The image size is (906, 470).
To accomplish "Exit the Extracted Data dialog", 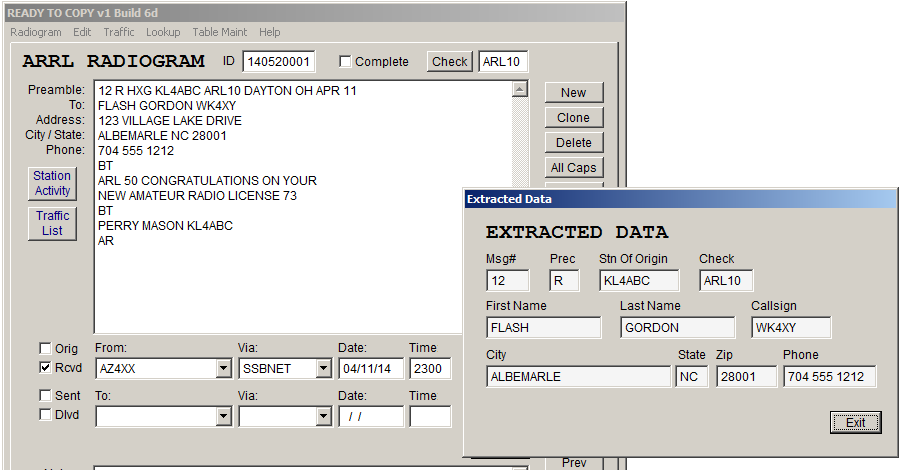I will click(856, 423).
